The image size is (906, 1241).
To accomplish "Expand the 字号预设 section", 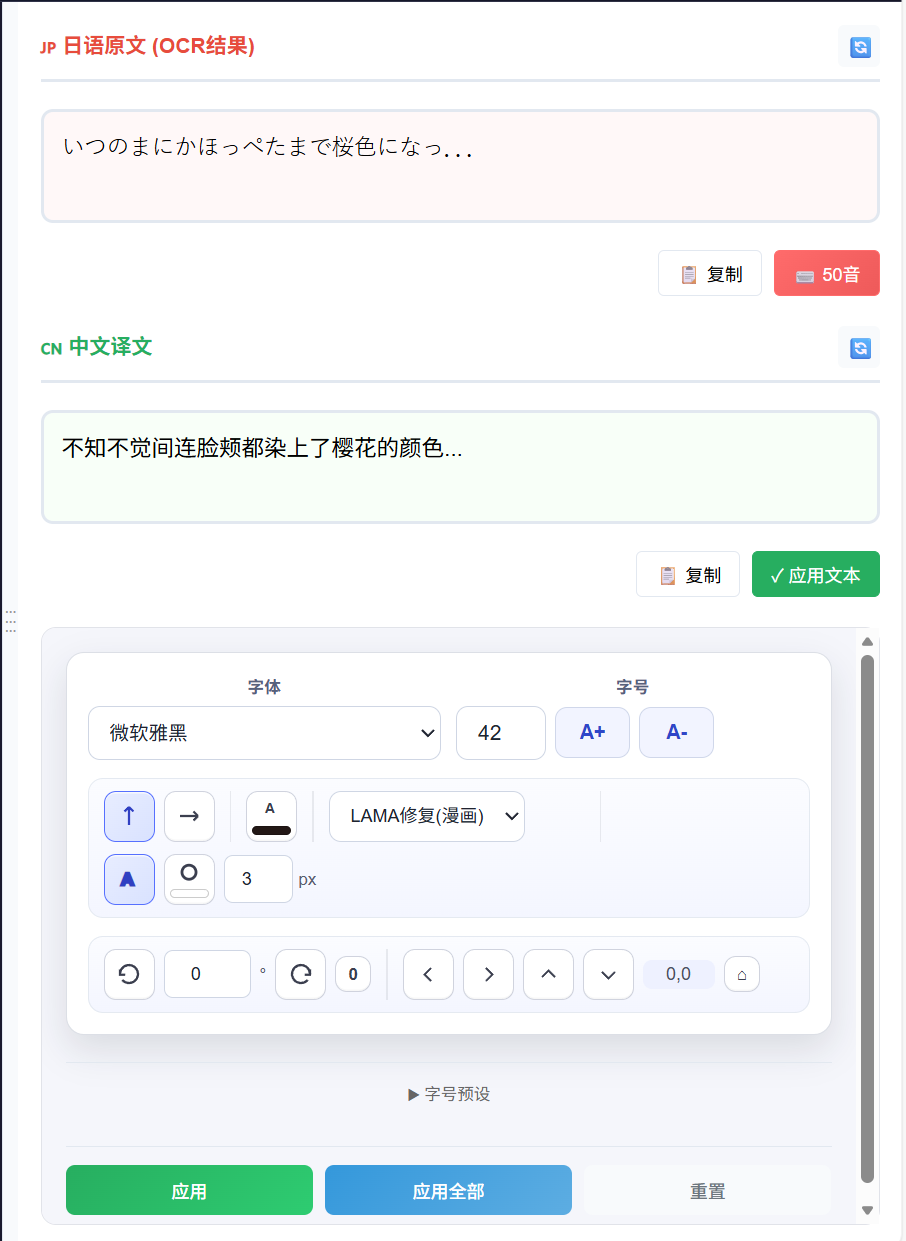I will coord(449,1094).
